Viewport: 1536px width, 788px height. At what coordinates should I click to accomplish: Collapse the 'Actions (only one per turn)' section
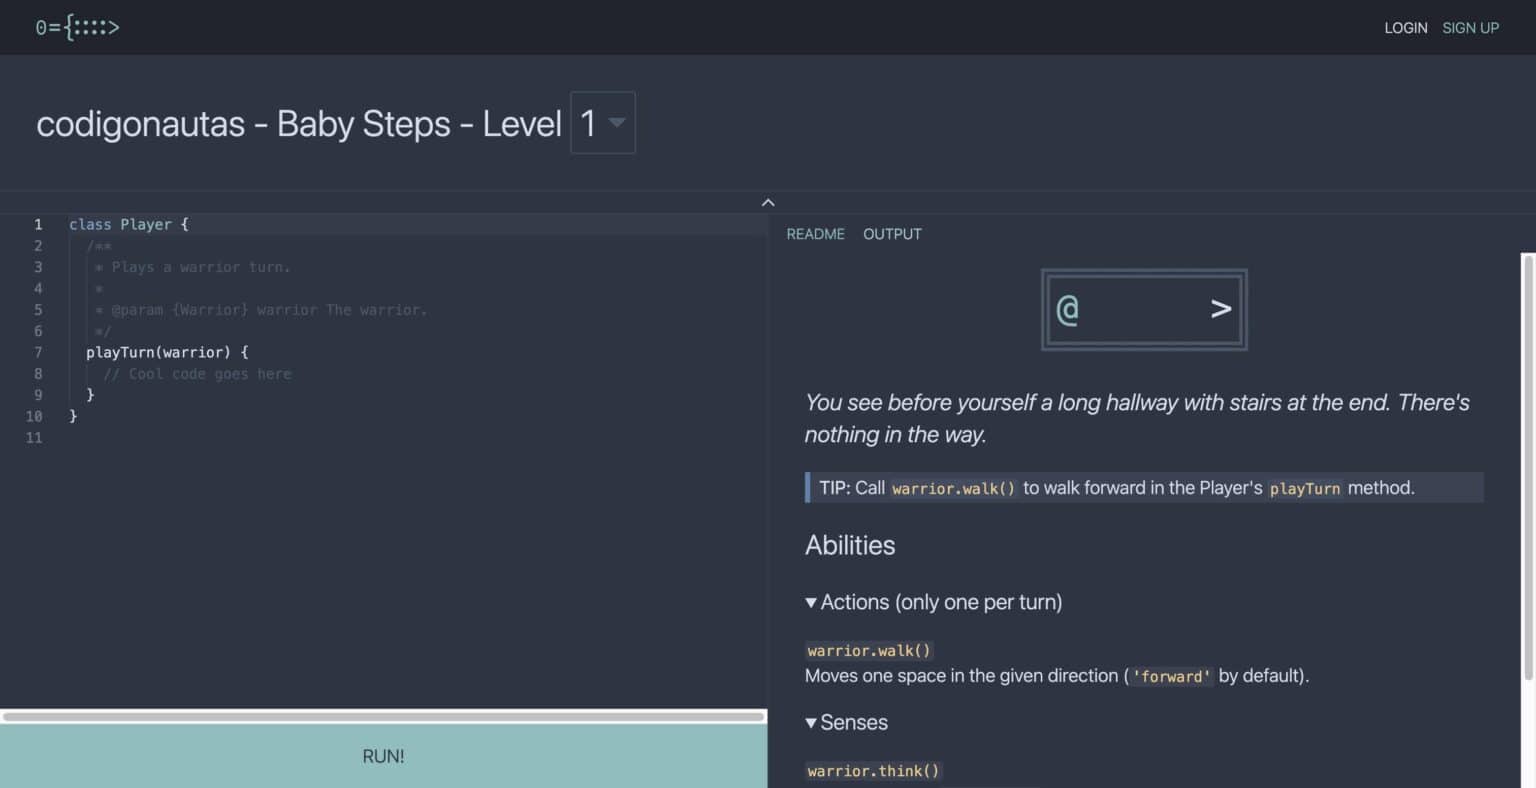tap(811, 601)
